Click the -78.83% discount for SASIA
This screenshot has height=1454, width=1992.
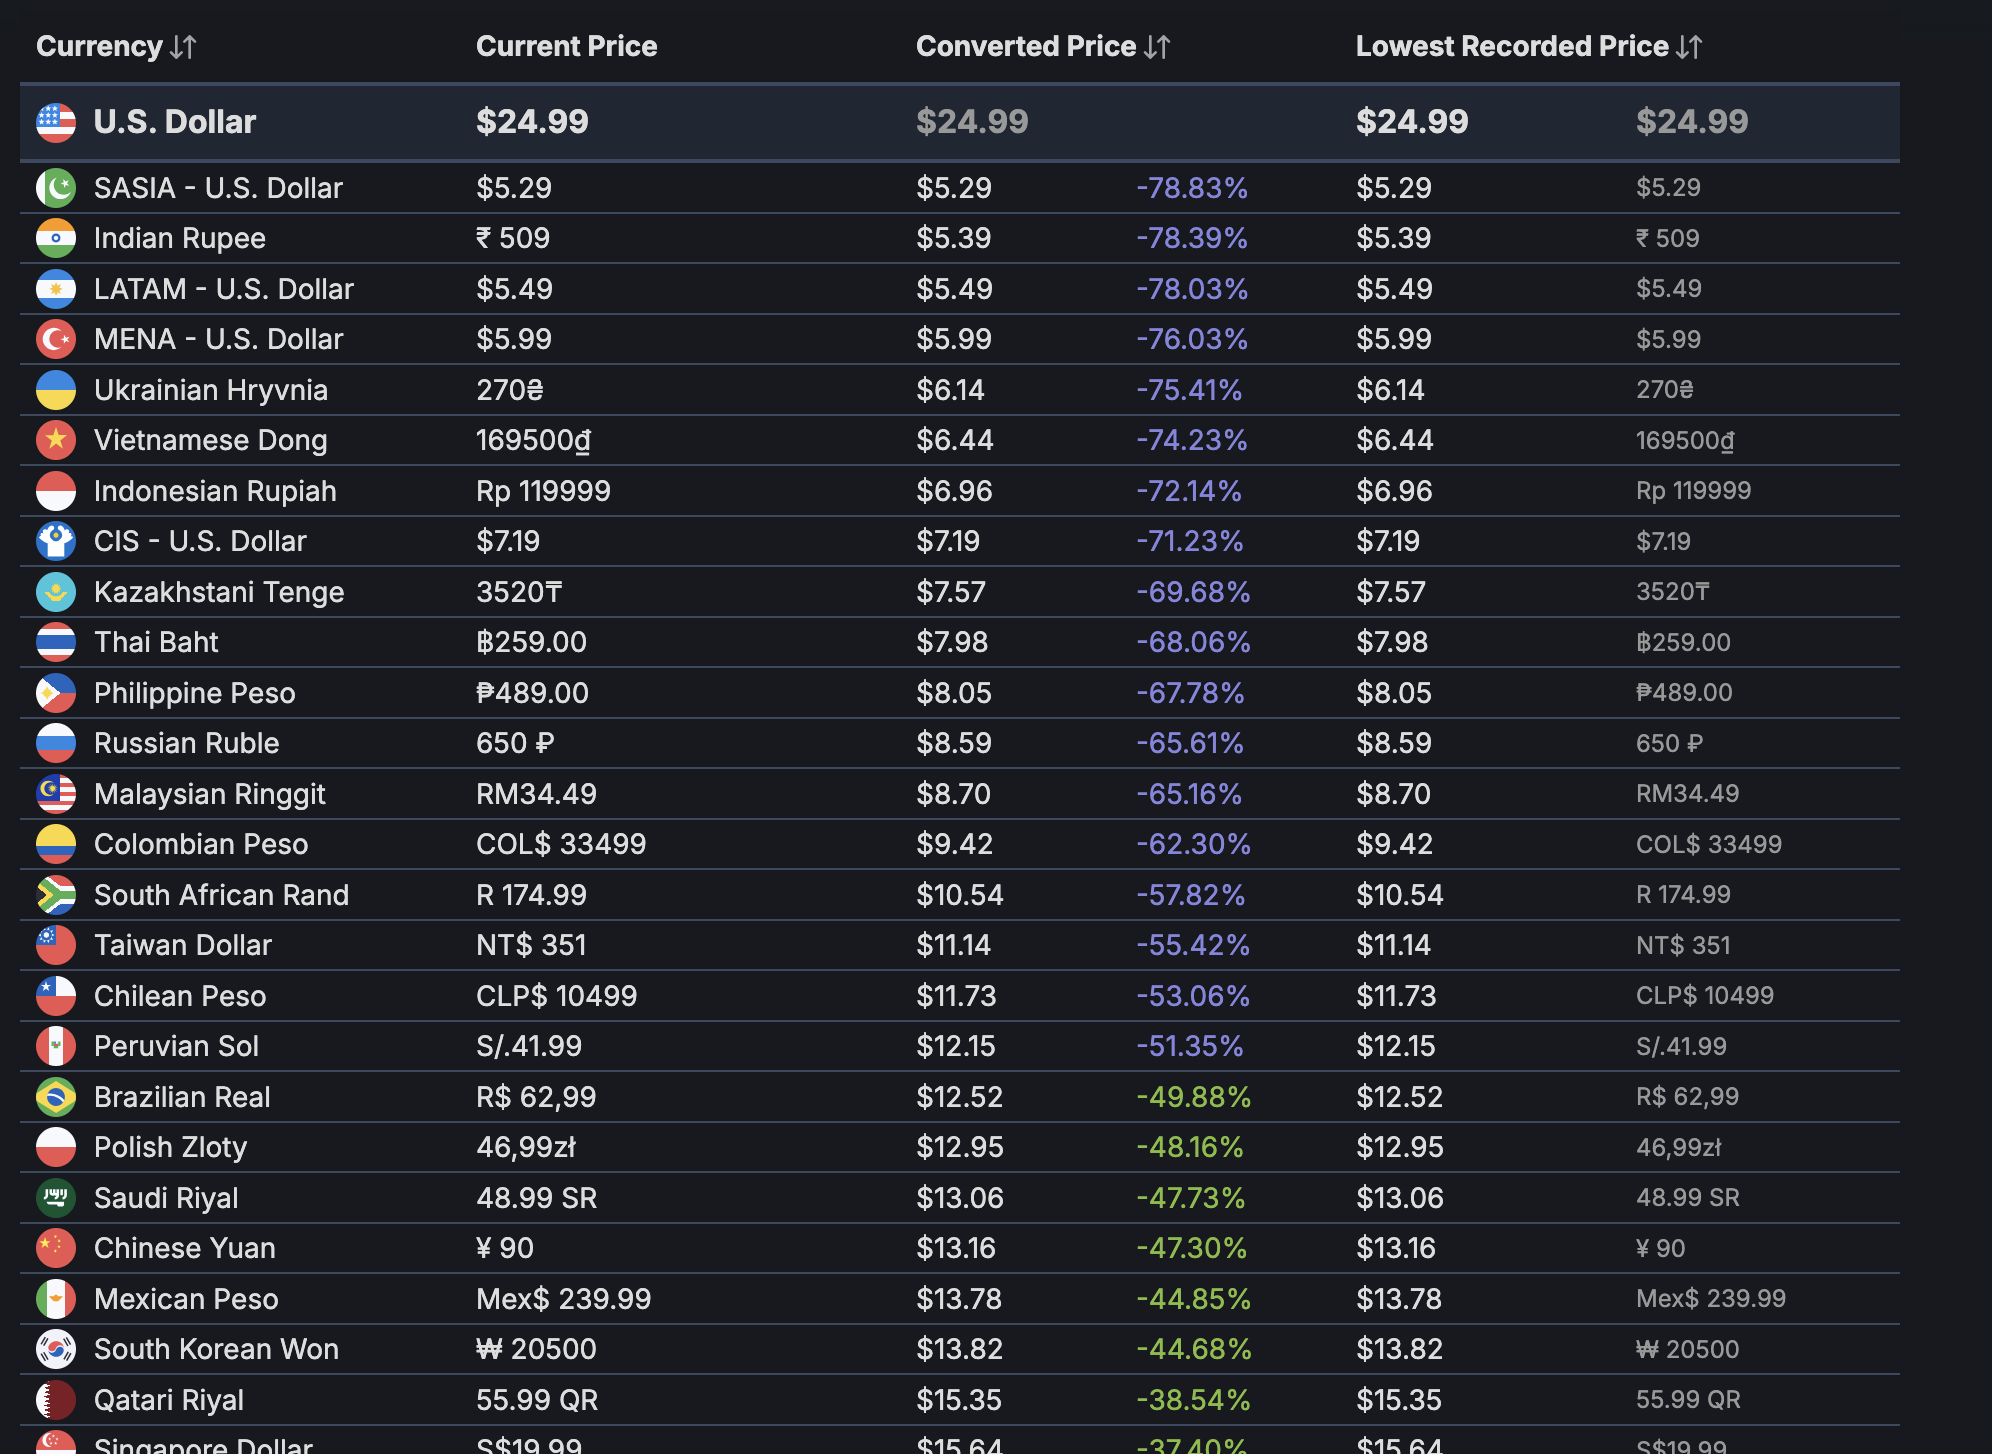tap(1191, 188)
